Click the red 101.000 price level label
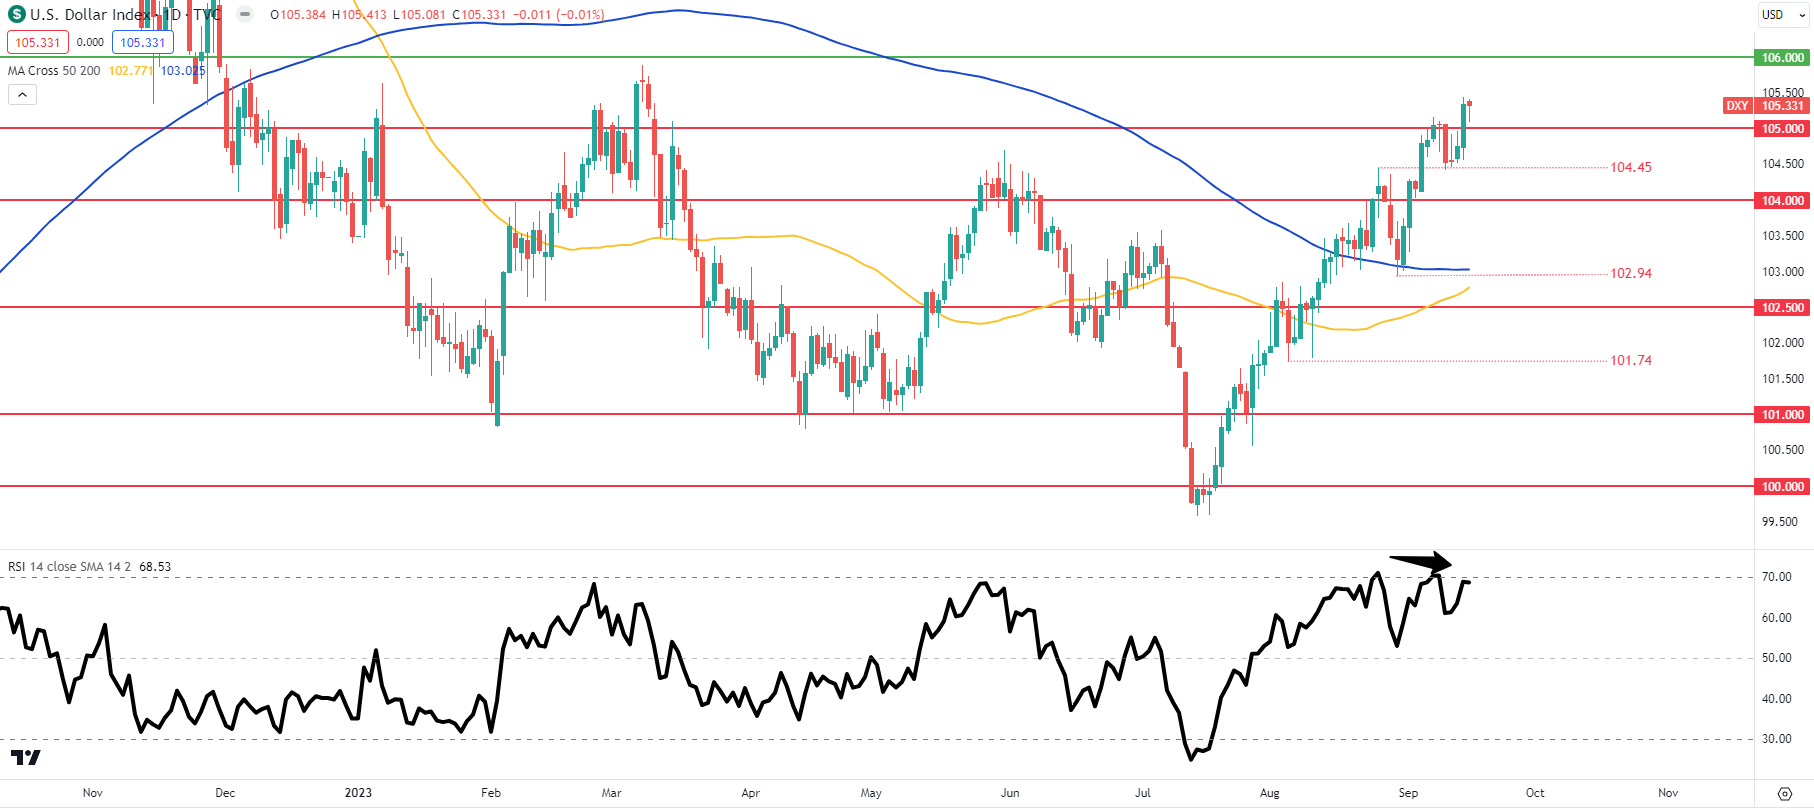Screen dimensions: 1814x809 click(x=1783, y=415)
